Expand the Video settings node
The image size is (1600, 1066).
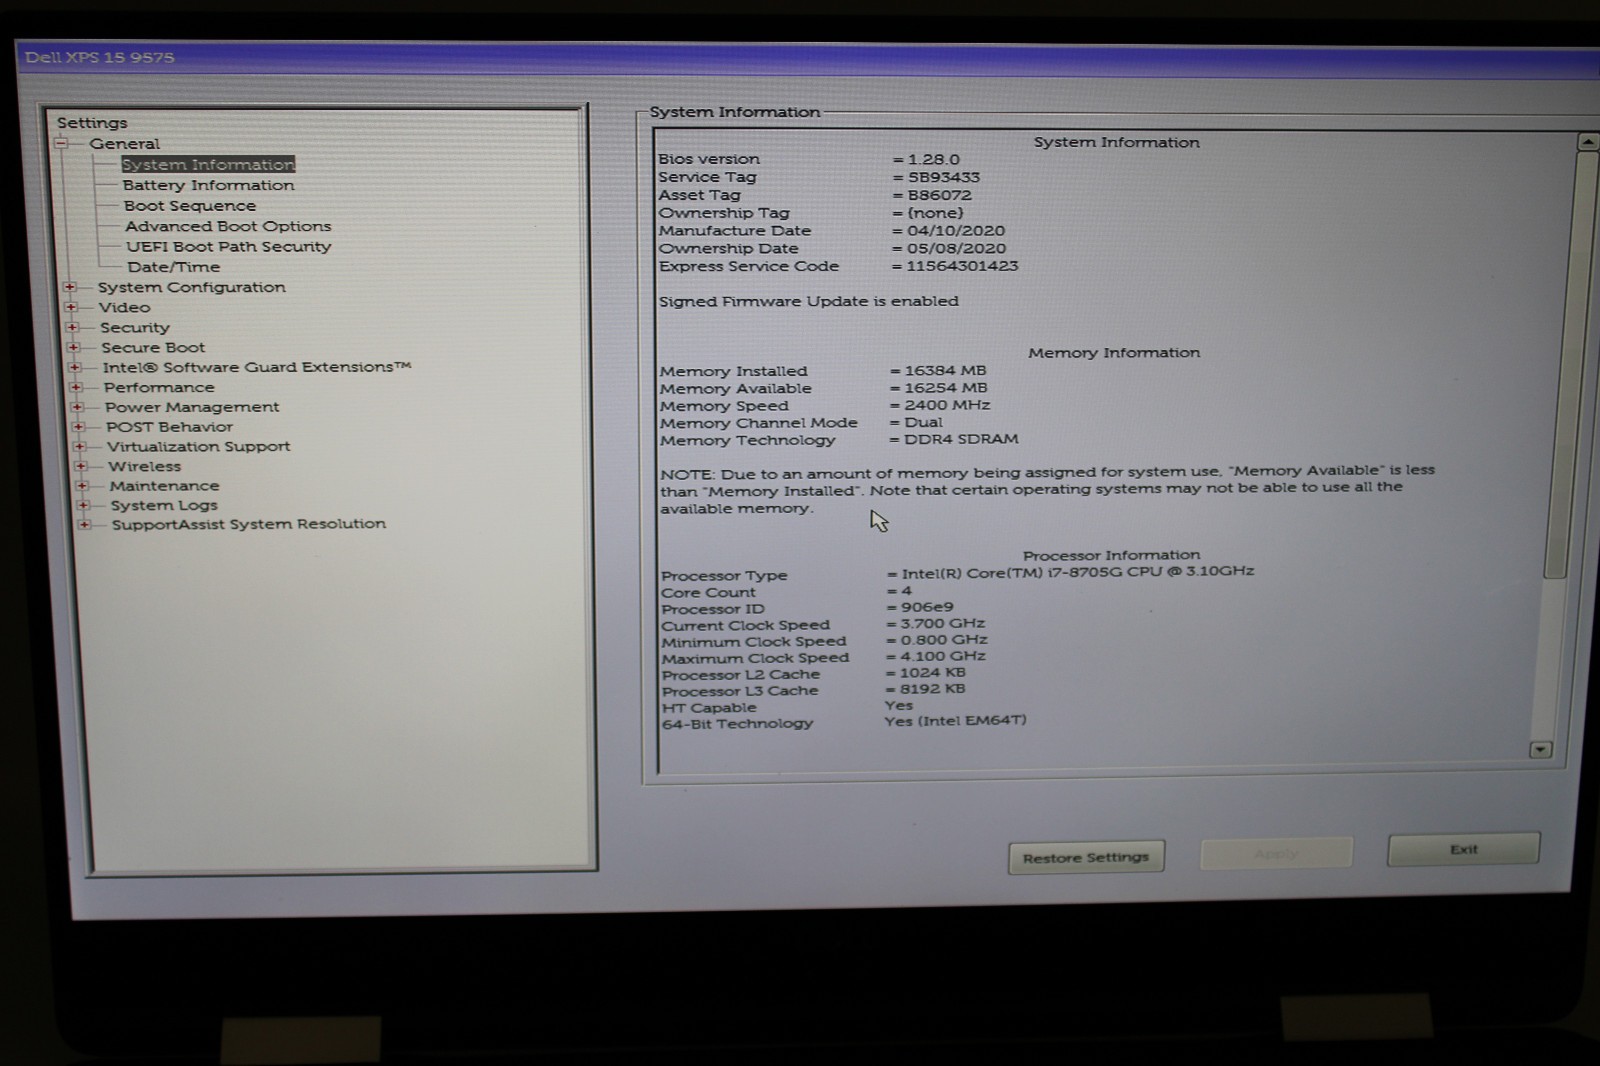pos(71,307)
